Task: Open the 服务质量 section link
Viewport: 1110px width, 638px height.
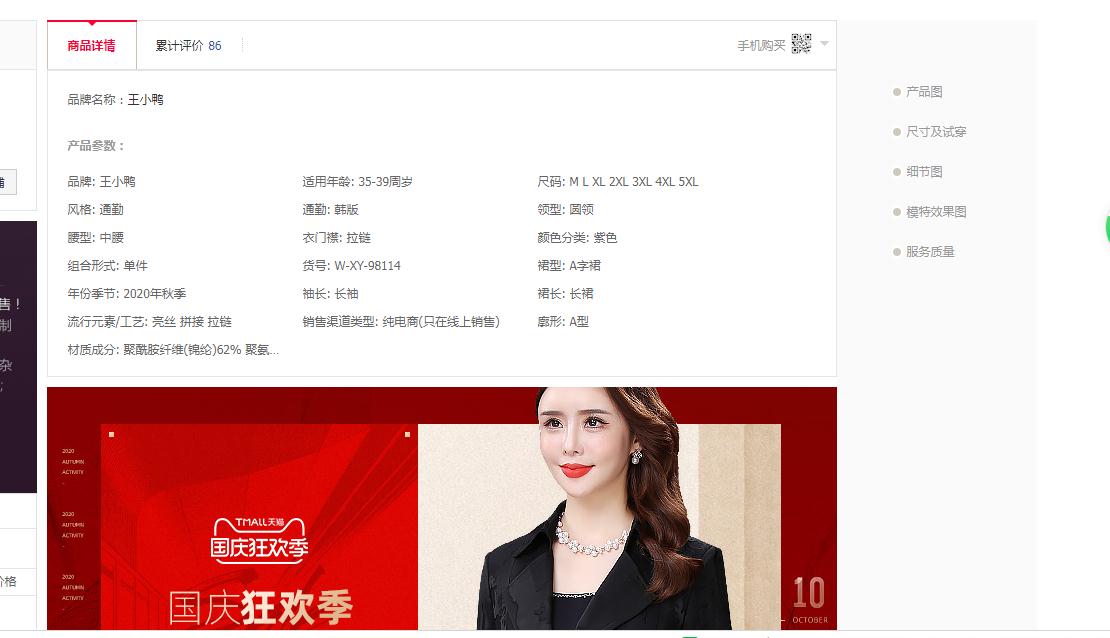Action: [929, 252]
